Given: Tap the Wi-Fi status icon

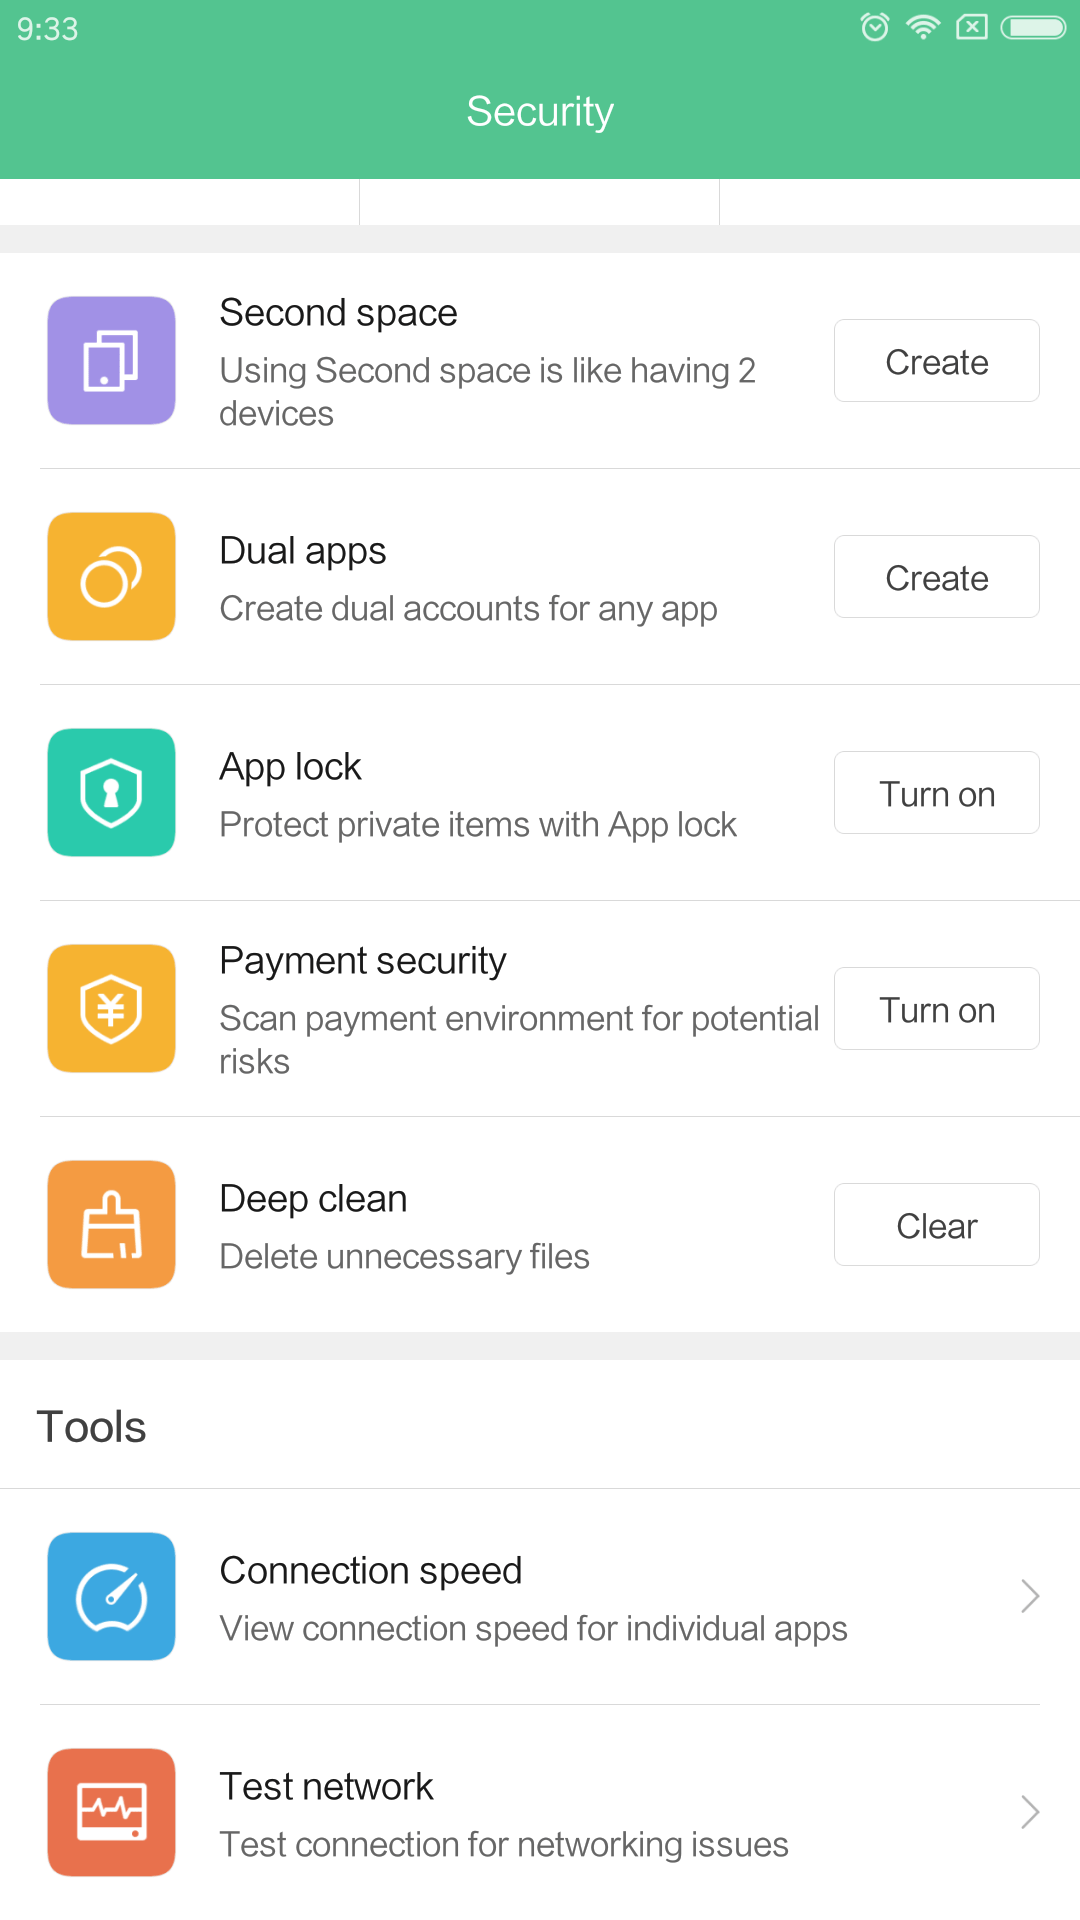Looking at the screenshot, I should tap(923, 27).
